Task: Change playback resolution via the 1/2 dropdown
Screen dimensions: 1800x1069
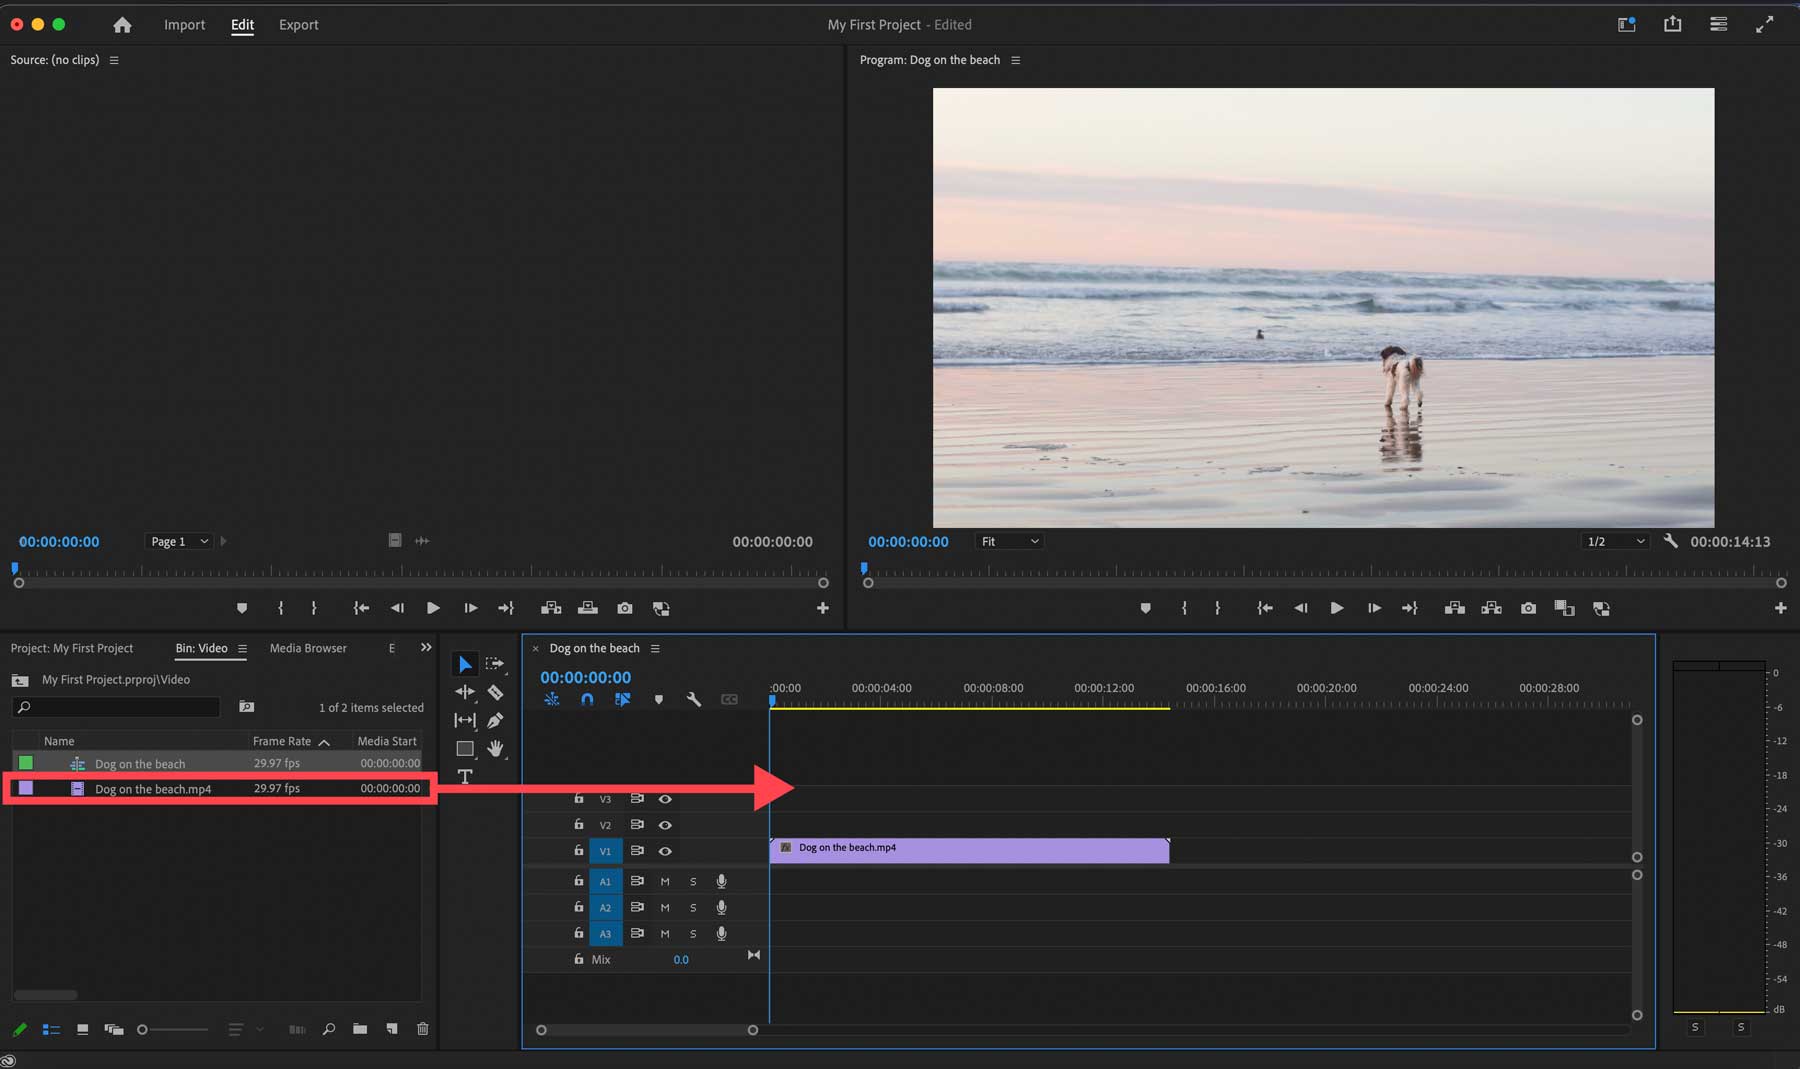Action: point(1614,541)
